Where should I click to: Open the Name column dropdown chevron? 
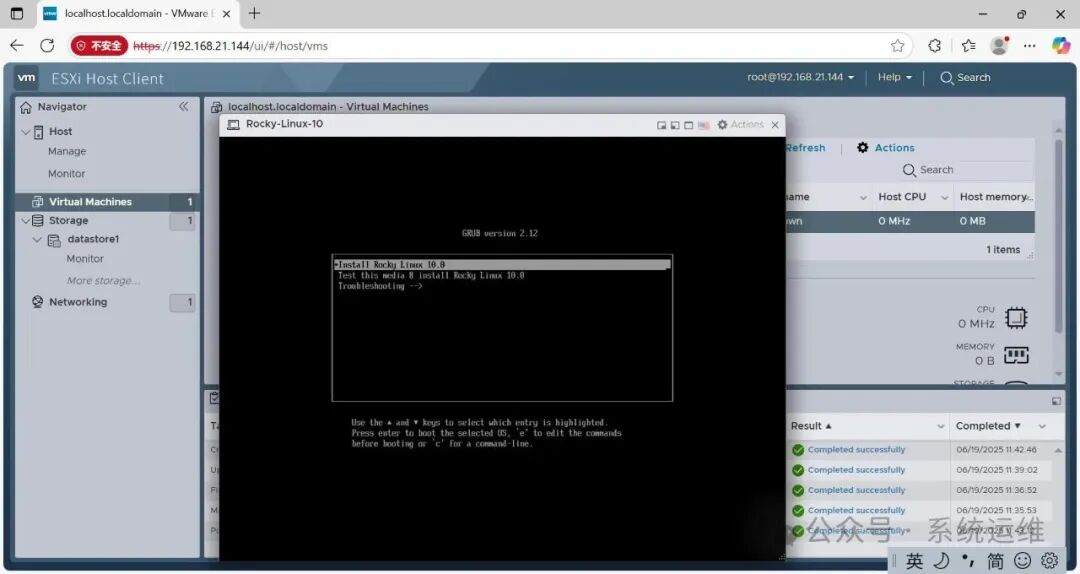(x=863, y=198)
